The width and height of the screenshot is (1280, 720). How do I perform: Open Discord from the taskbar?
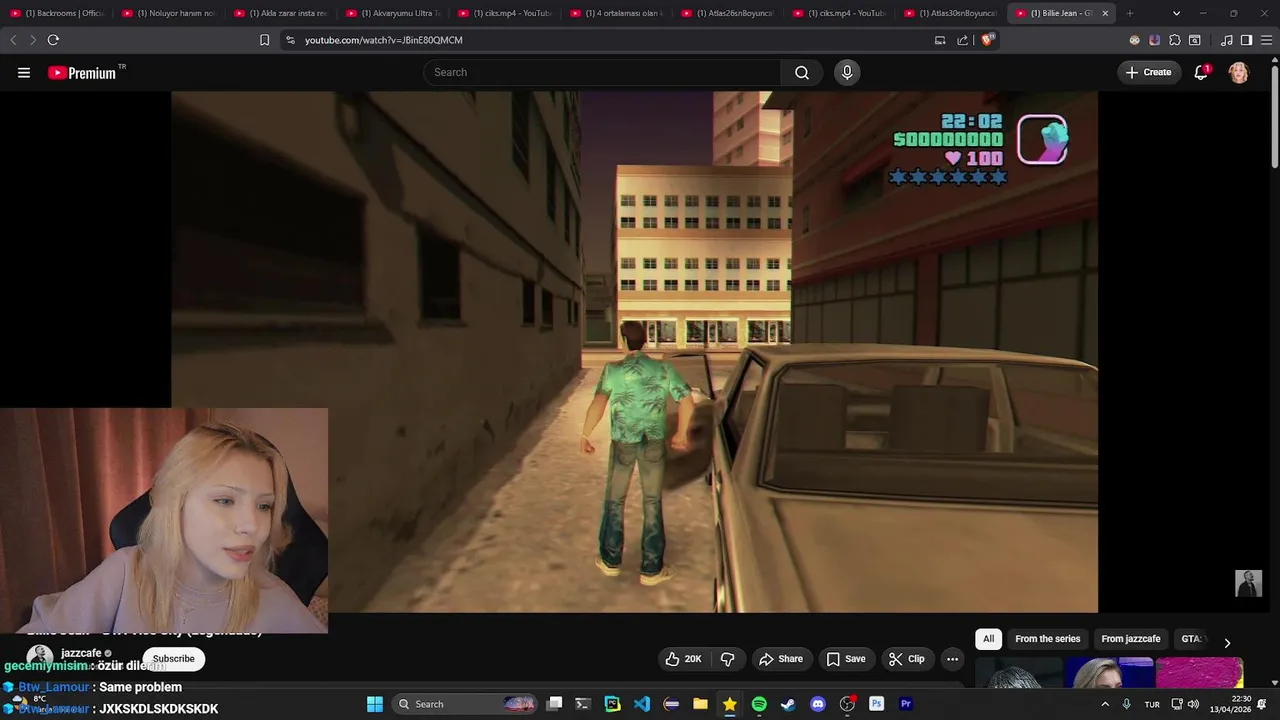818,704
